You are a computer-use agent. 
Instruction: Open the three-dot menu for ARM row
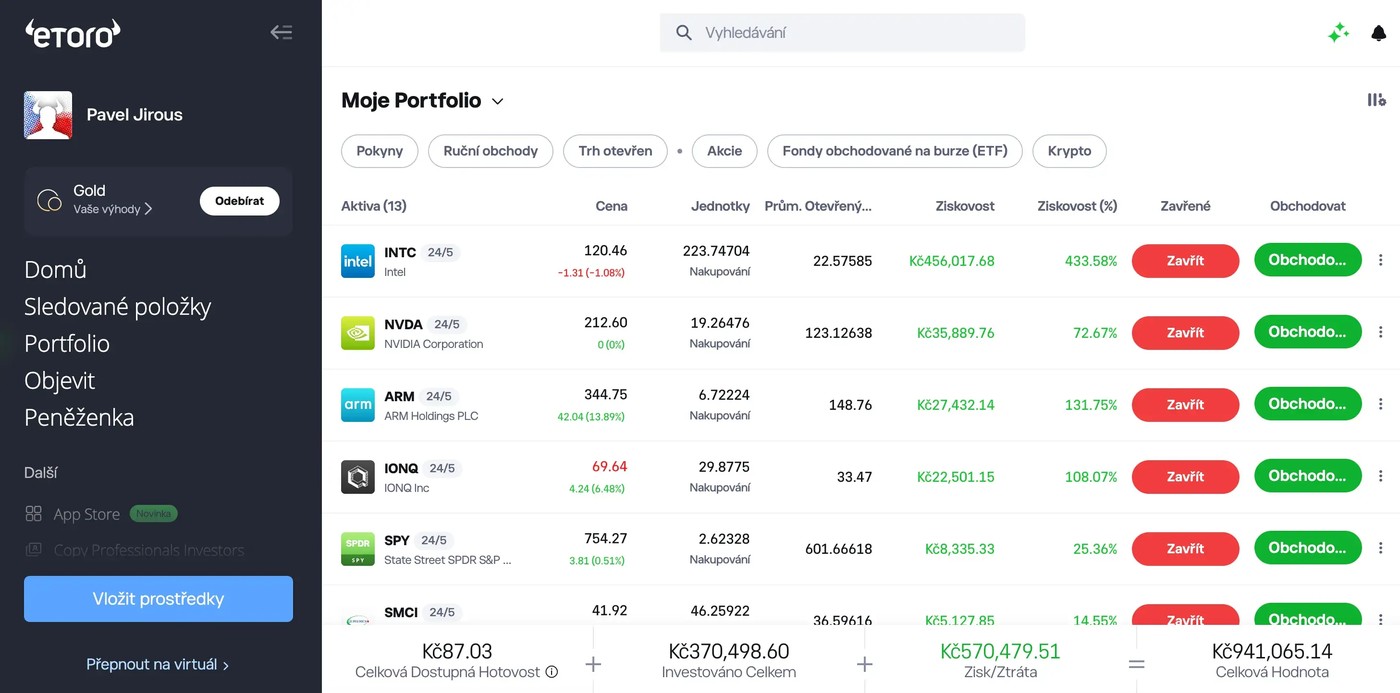(1381, 405)
